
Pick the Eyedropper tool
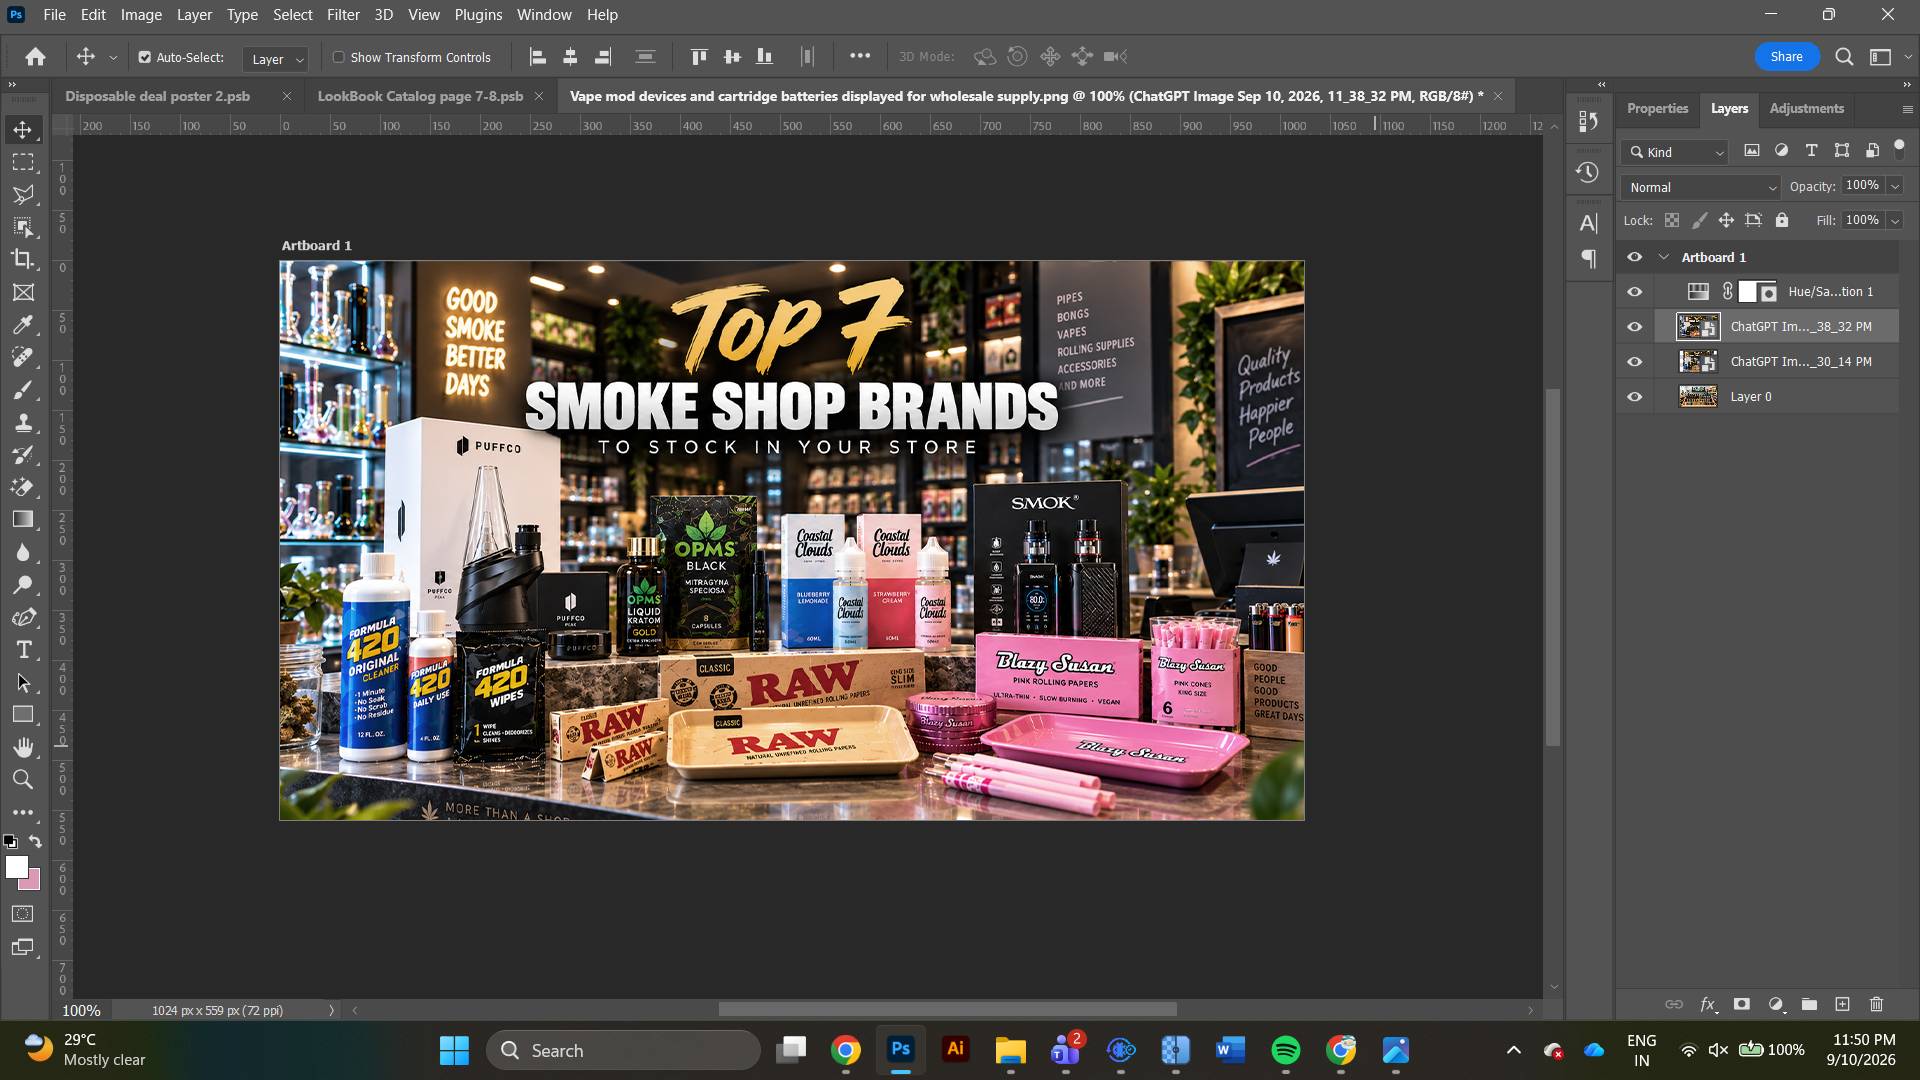click(x=23, y=324)
